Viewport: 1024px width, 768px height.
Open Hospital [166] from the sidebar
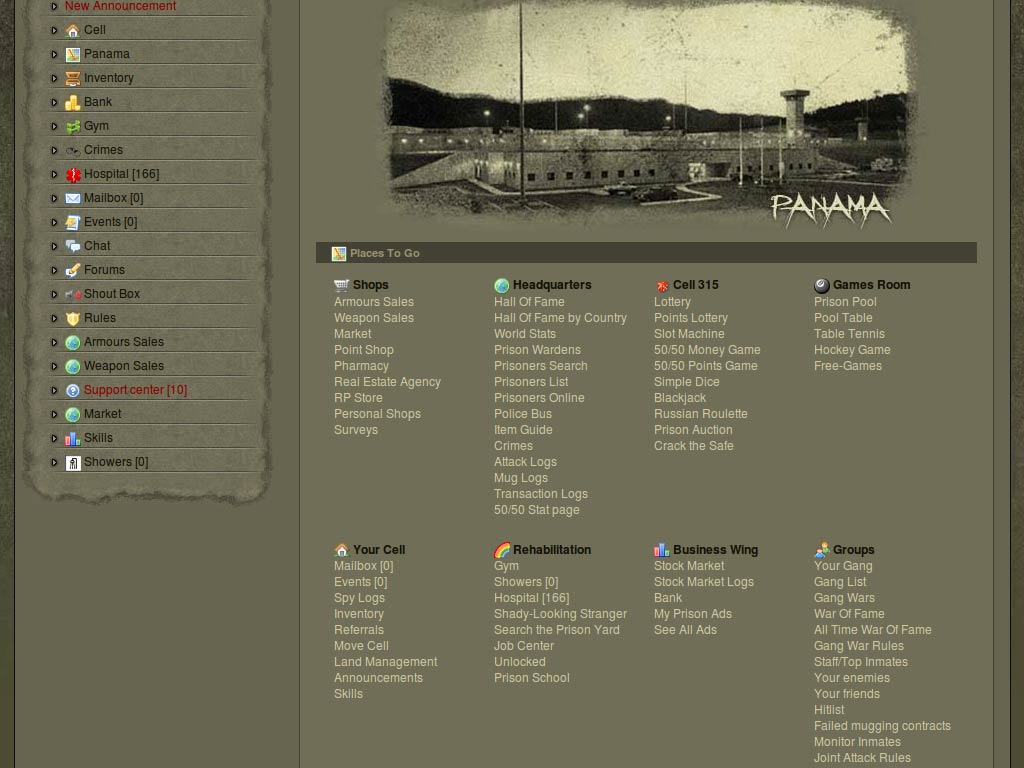121,174
